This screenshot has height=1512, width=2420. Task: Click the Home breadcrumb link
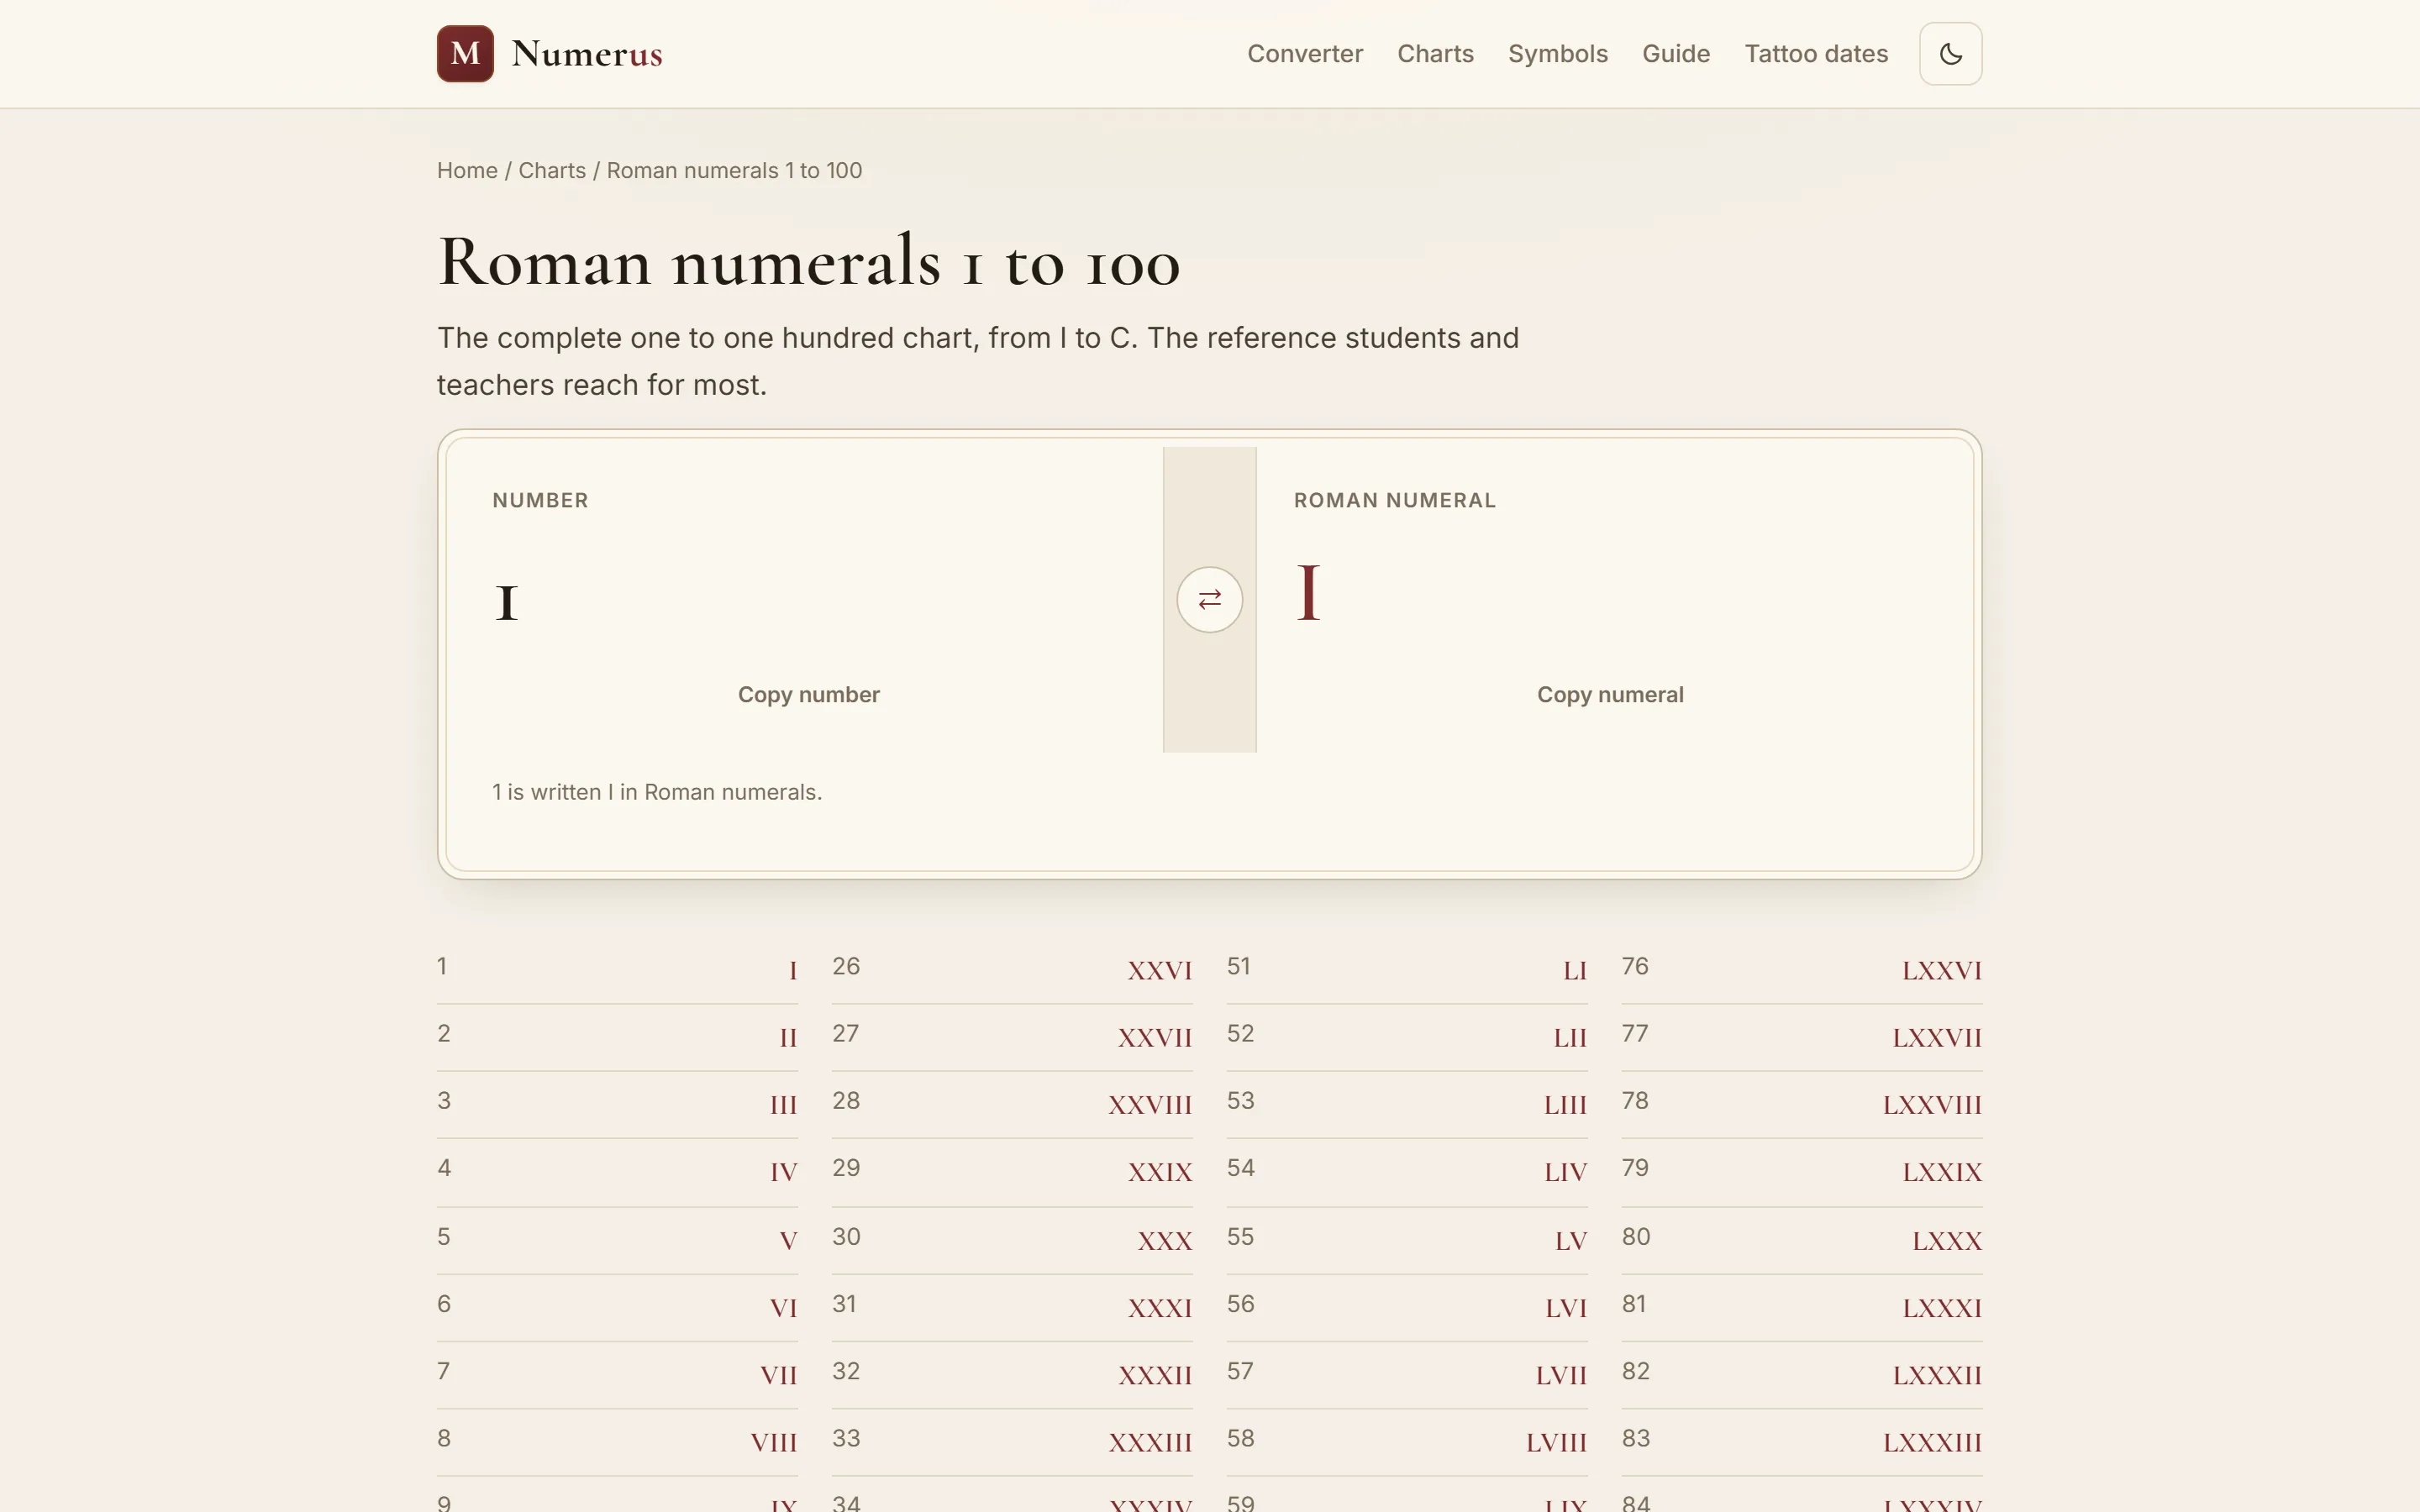click(x=467, y=171)
